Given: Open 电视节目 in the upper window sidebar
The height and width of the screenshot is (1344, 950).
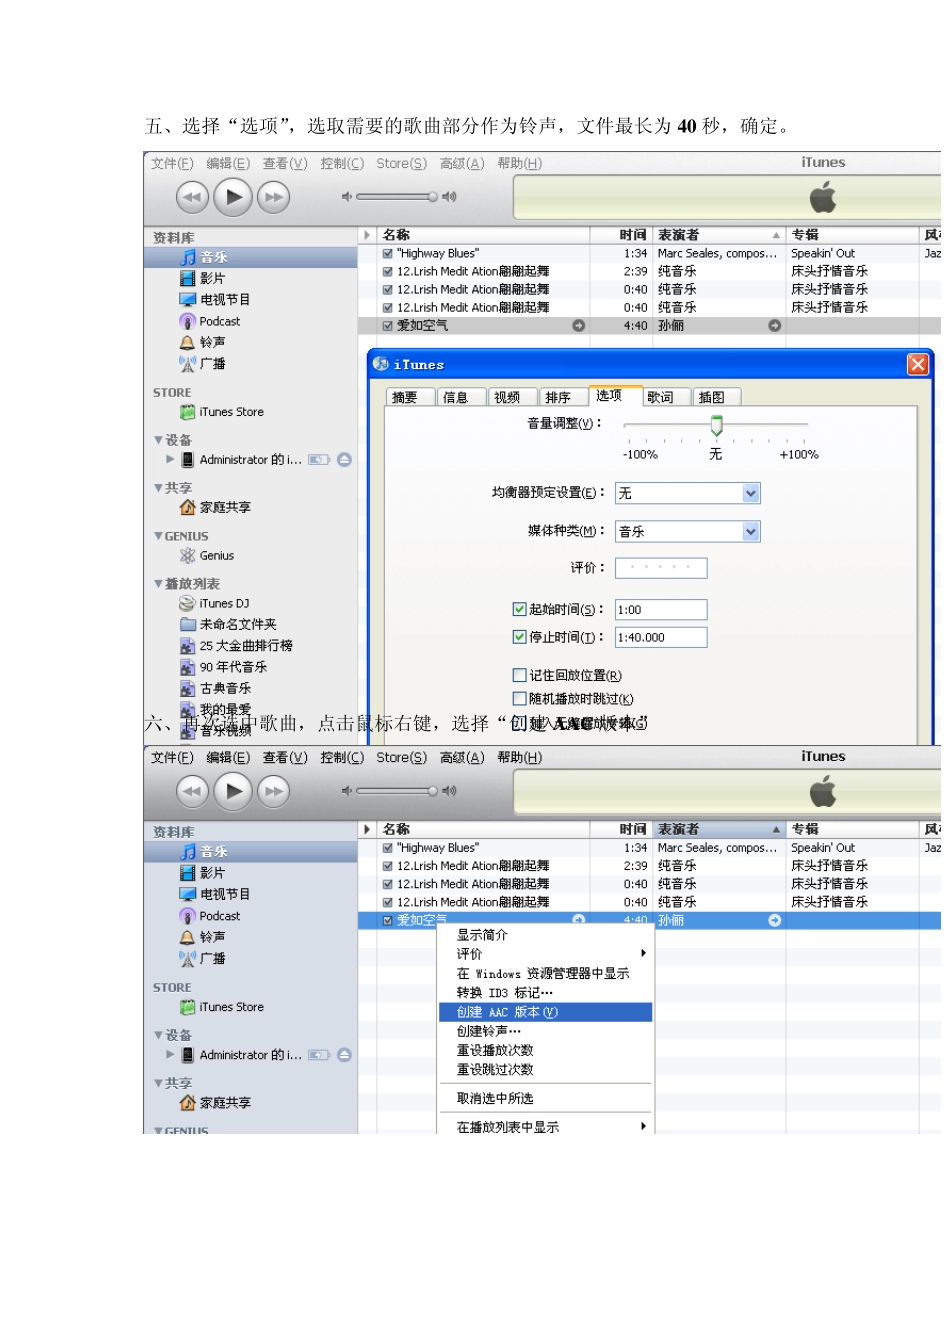Looking at the screenshot, I should coord(214,299).
